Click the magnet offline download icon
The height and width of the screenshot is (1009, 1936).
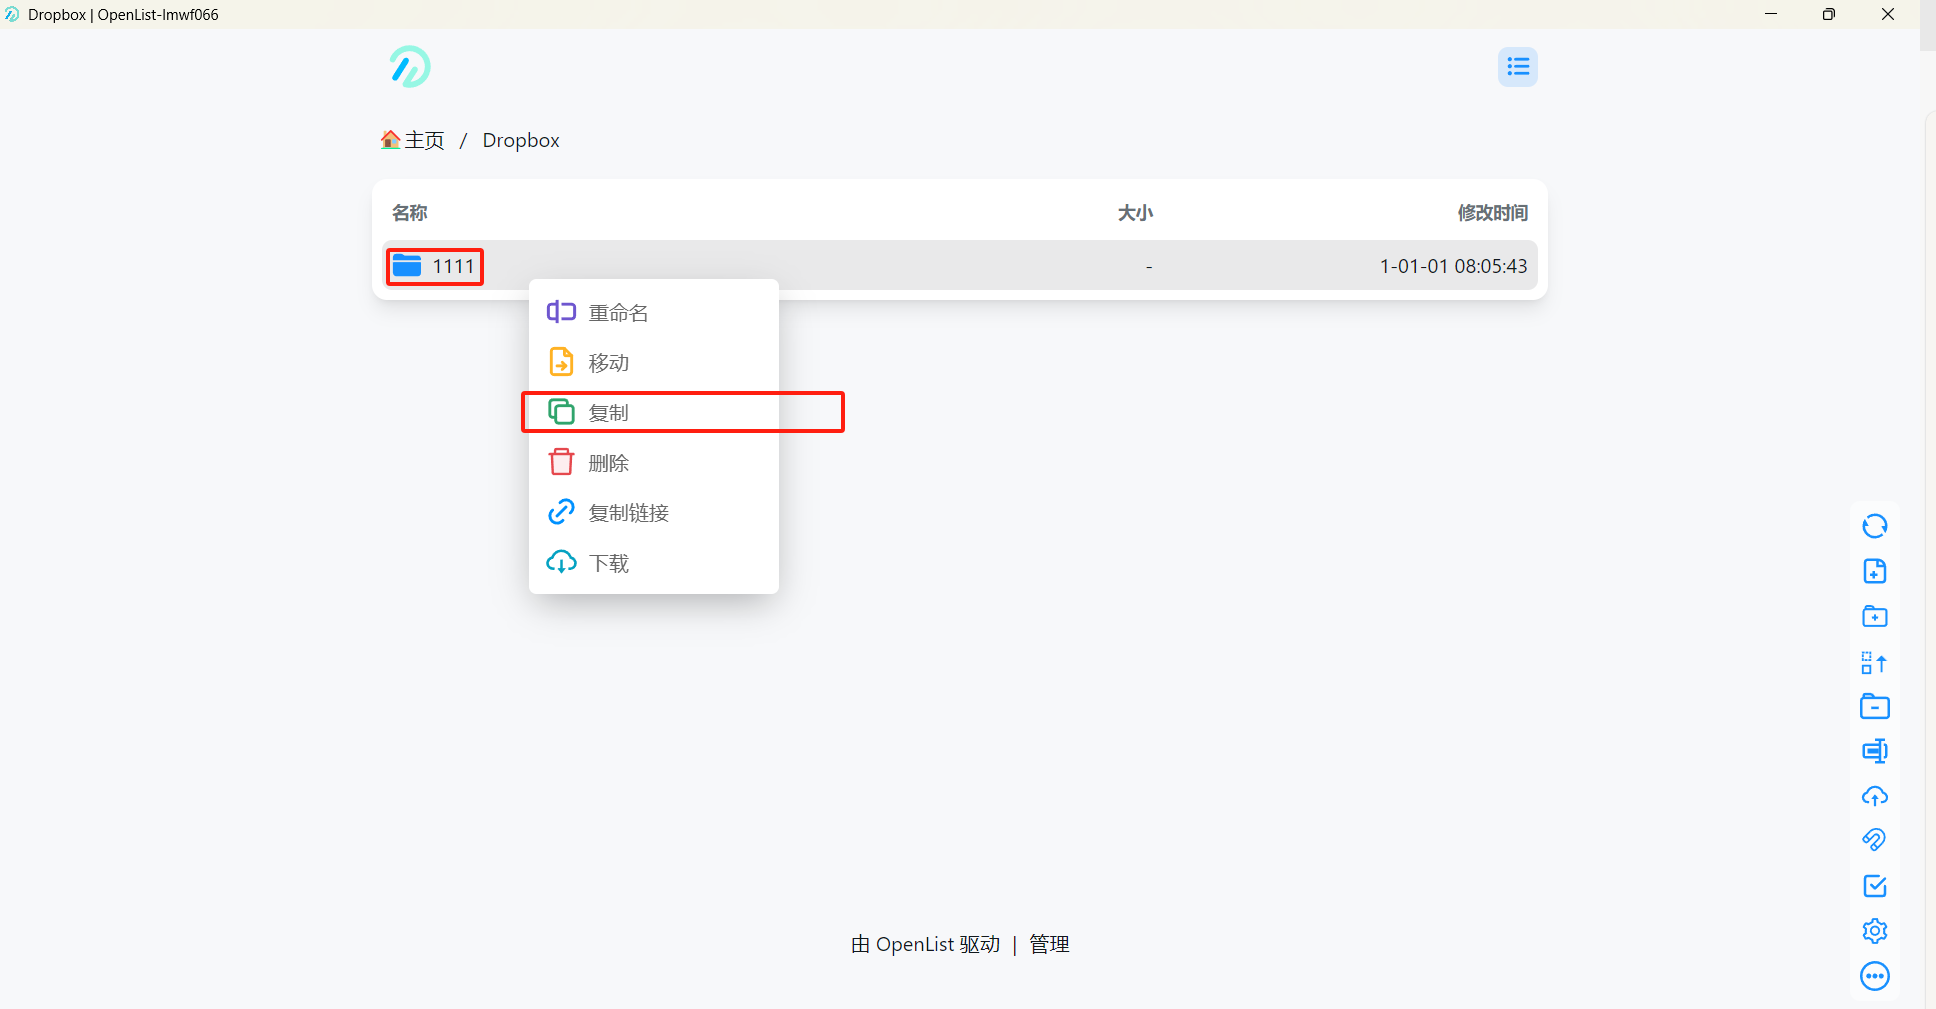1875,840
